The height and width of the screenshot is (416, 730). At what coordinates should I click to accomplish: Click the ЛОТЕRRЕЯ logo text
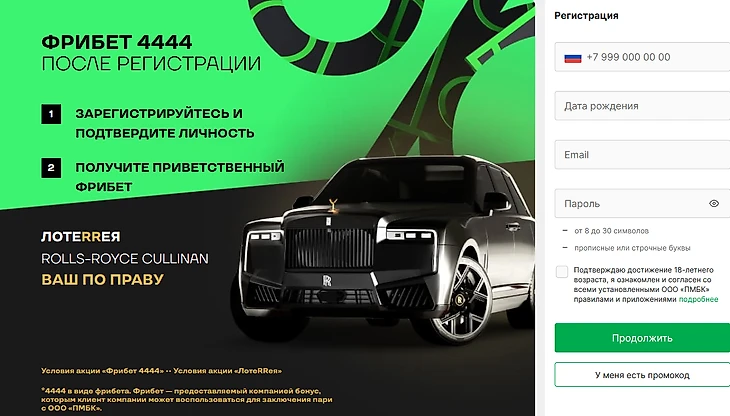point(81,237)
